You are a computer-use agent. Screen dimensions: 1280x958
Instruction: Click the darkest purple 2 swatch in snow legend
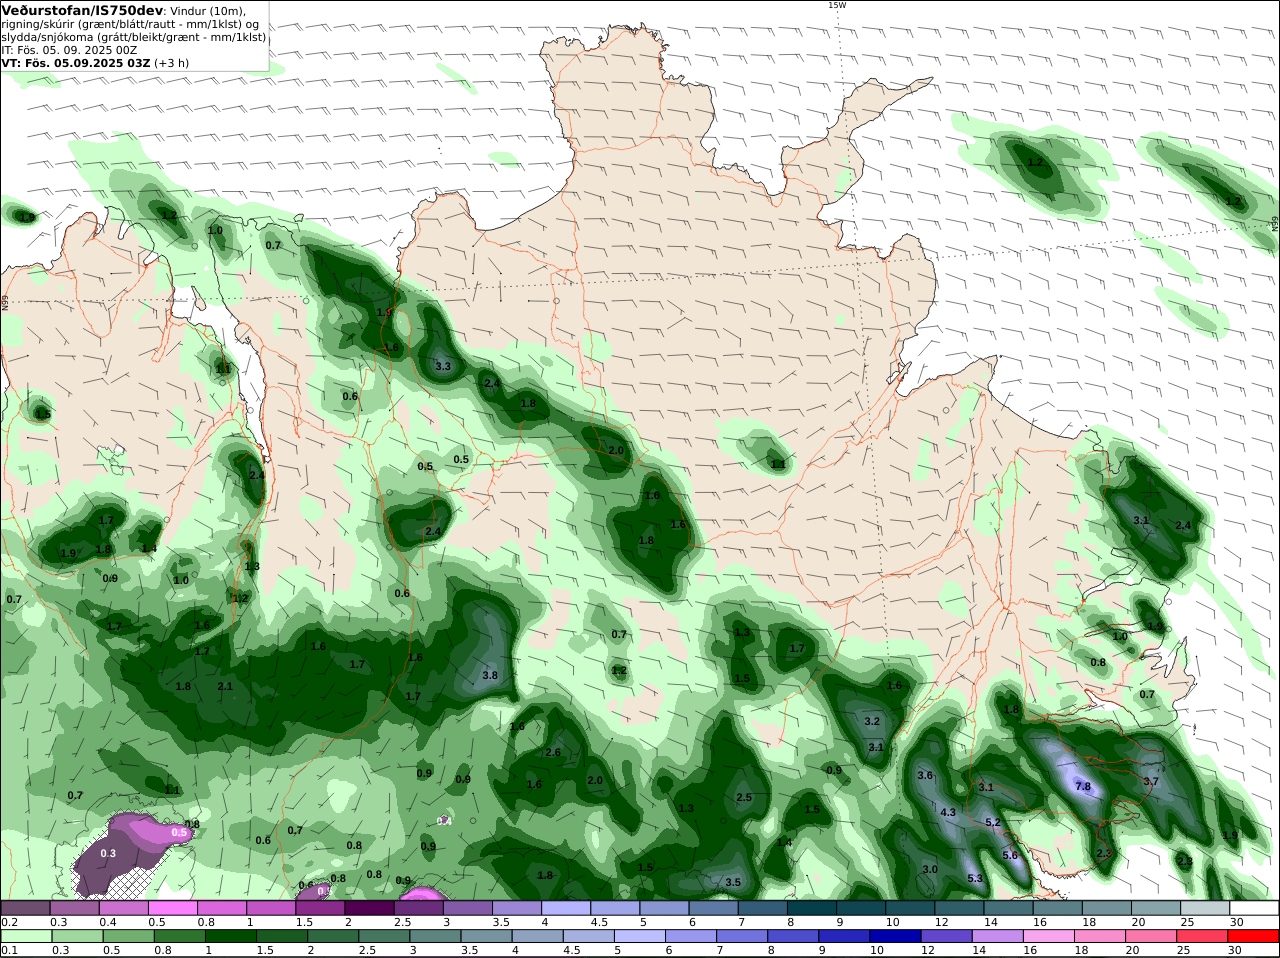[368, 908]
